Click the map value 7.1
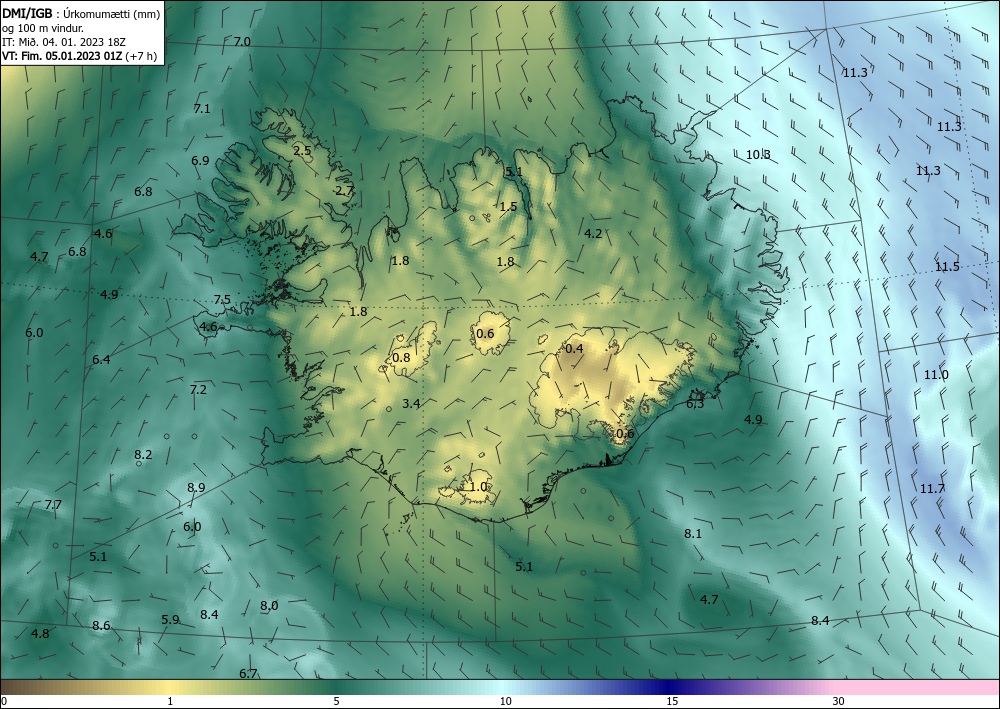1000x709 pixels. [202, 109]
